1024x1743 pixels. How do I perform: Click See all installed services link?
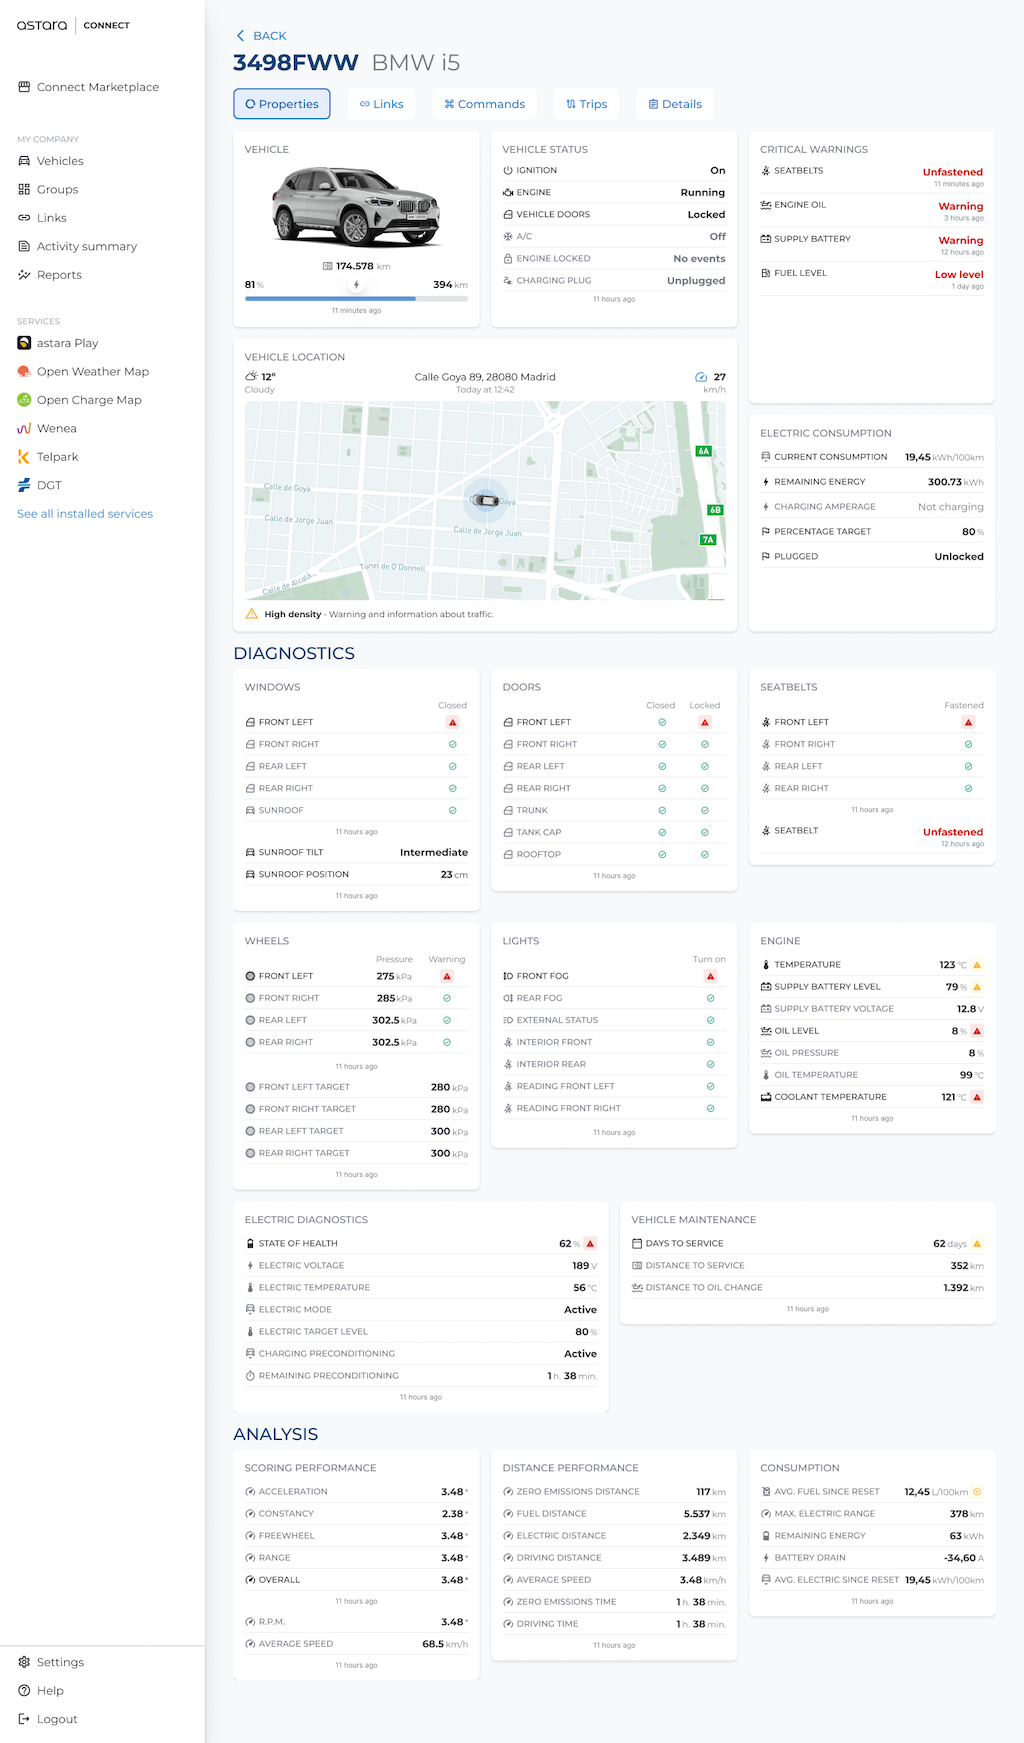tap(85, 514)
